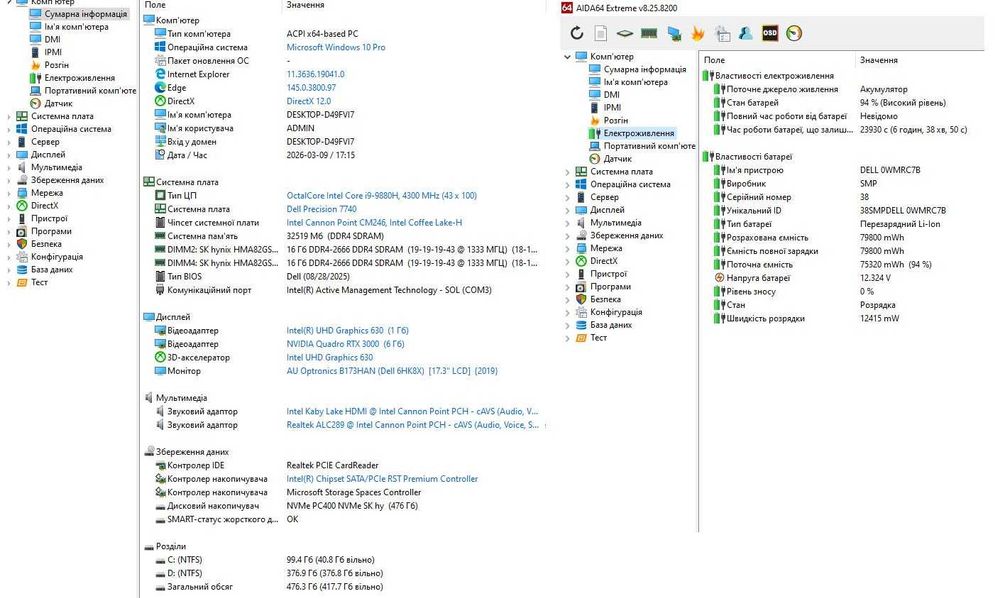Select Програми in the right window tree
Image resolution: width=1000 pixels, height=598 pixels.
(610, 286)
